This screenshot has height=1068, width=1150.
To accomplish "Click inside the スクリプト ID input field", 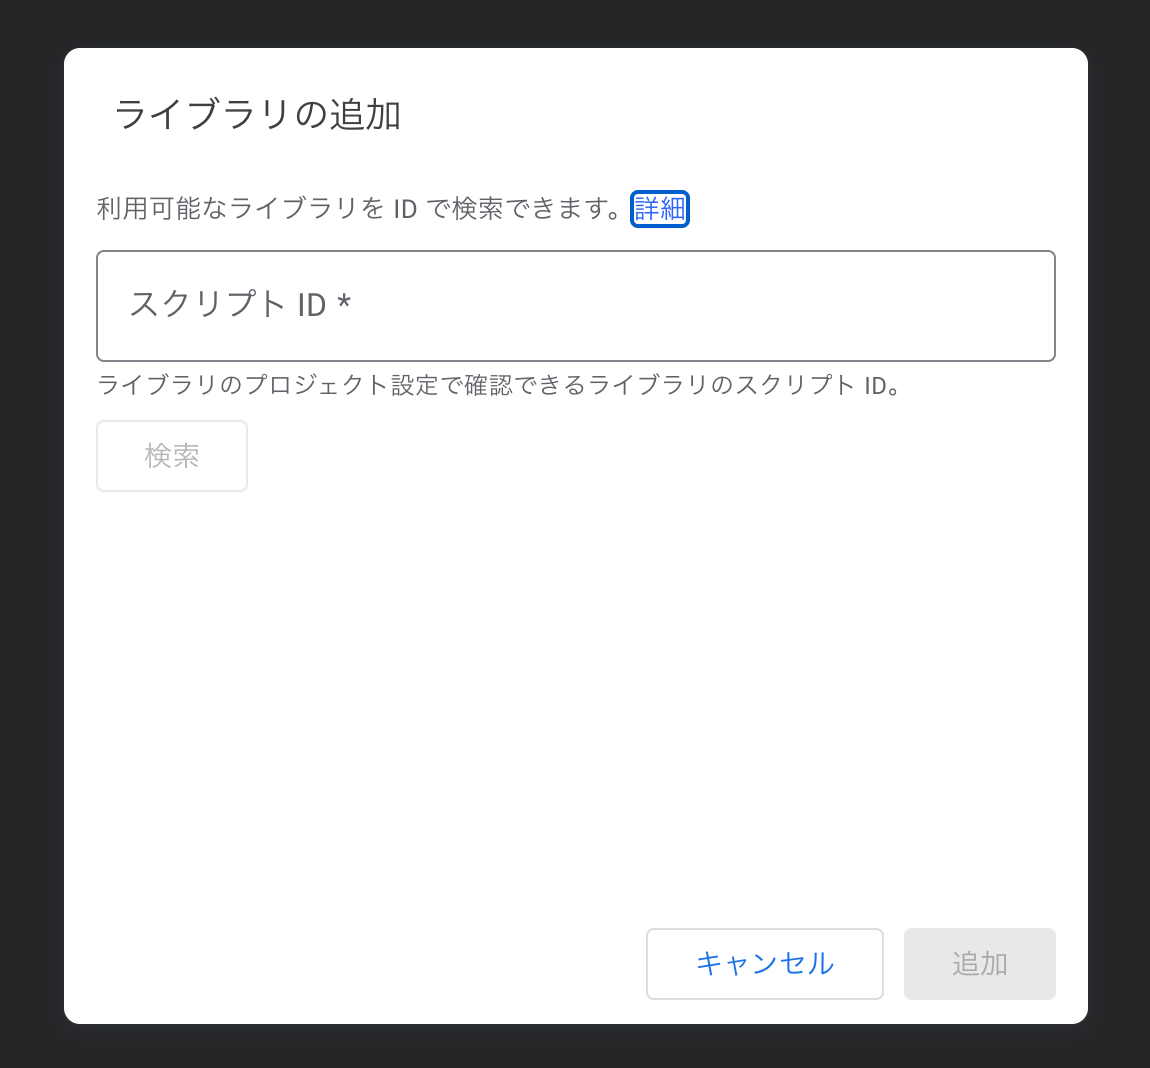I will [x=575, y=306].
